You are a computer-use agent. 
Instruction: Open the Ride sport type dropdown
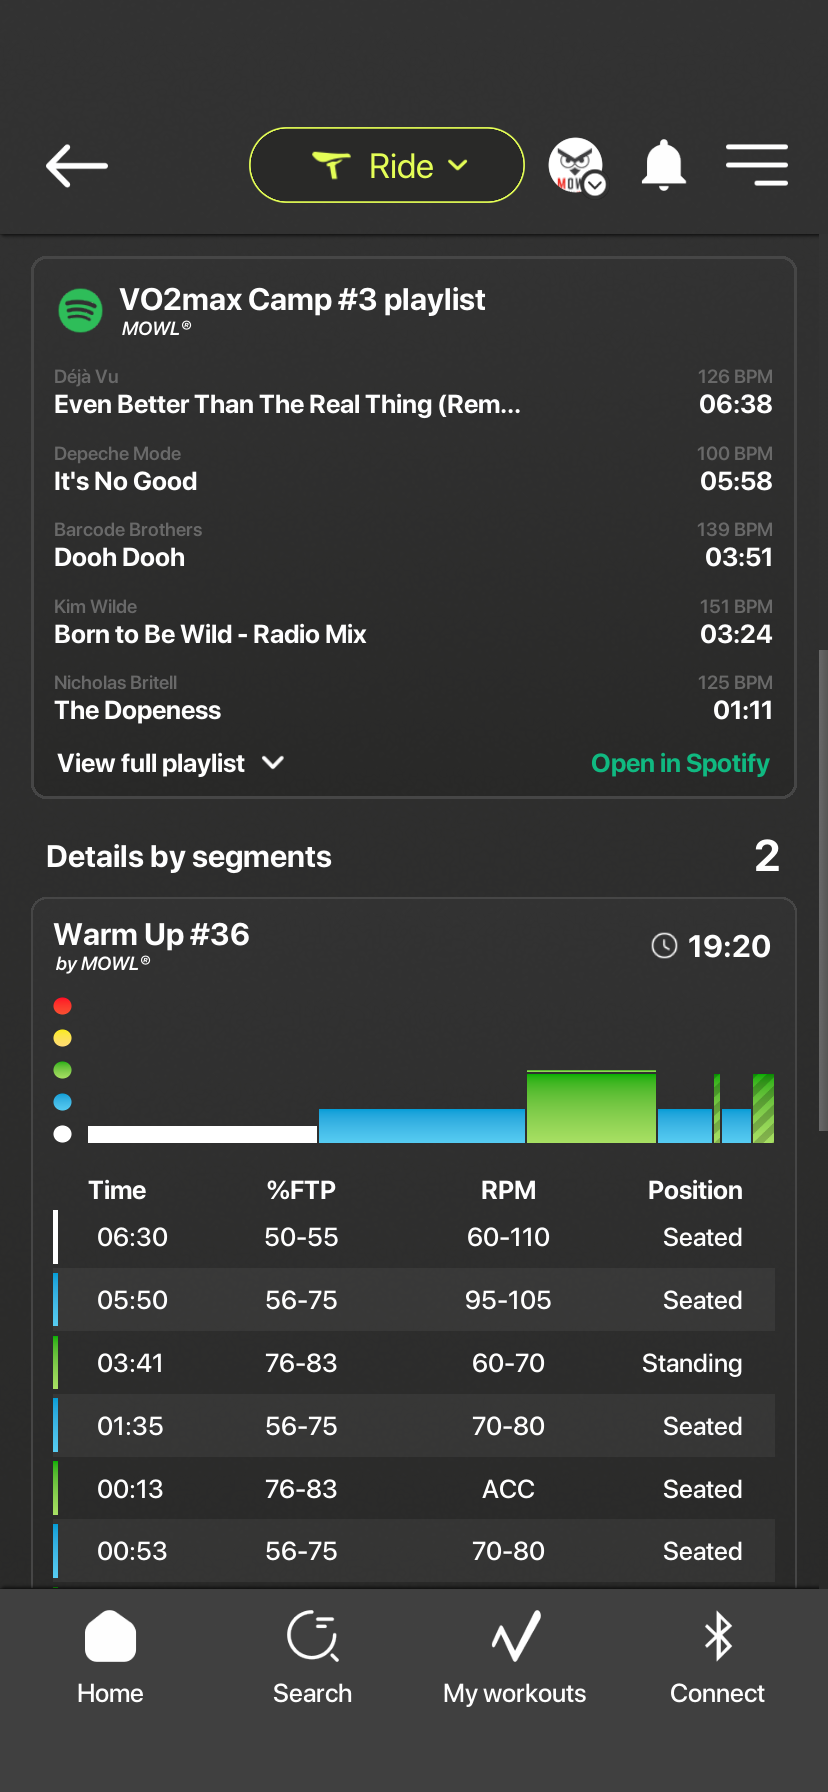point(387,165)
